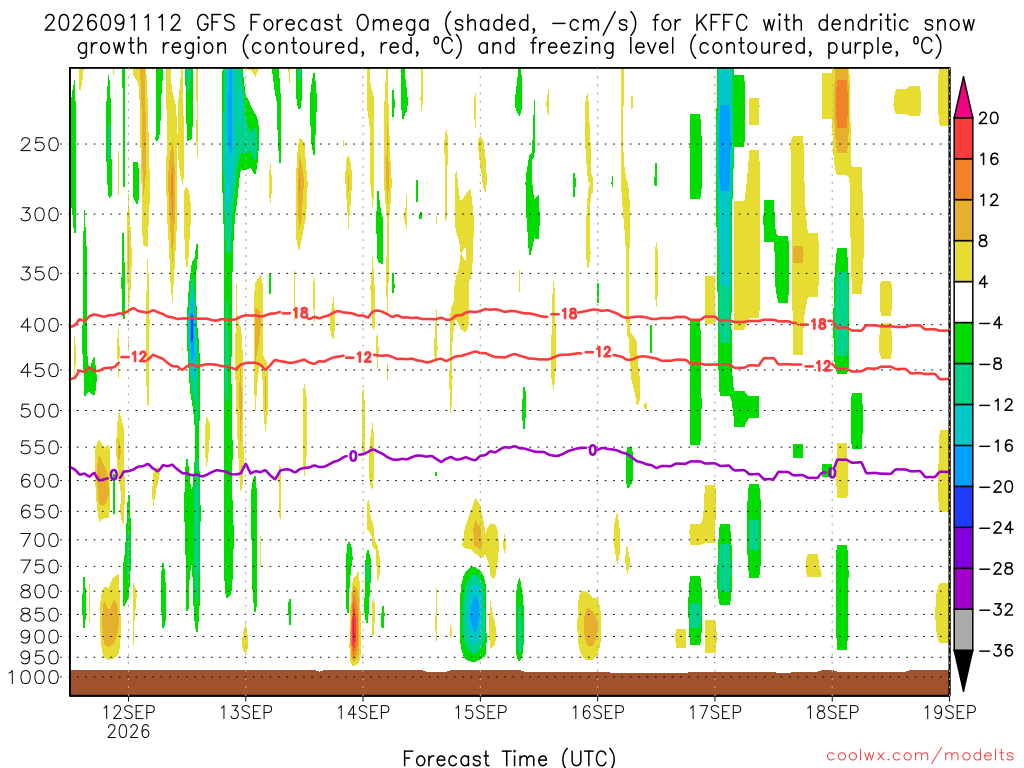
Task: Click the brown surface terrain band
Action: pyautogui.click(x=509, y=682)
